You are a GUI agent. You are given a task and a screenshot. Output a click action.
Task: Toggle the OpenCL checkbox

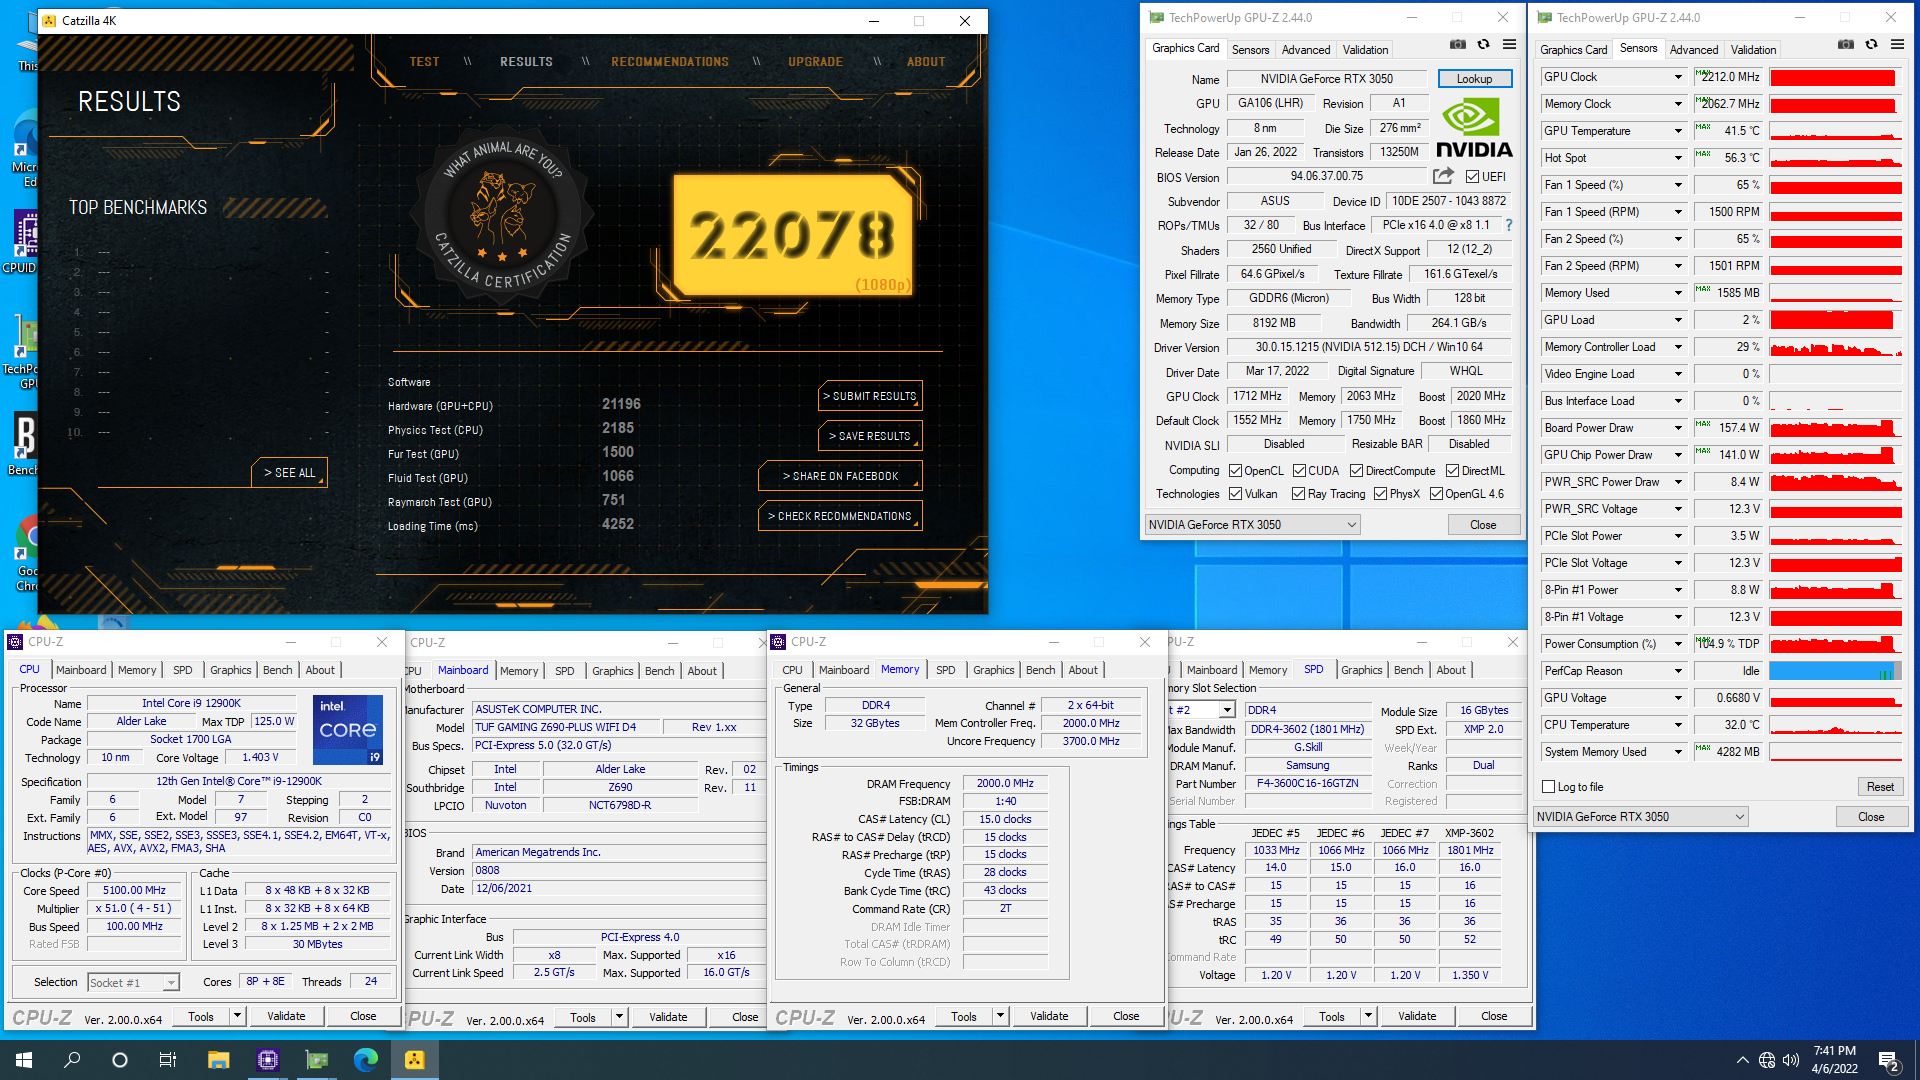pos(1235,471)
